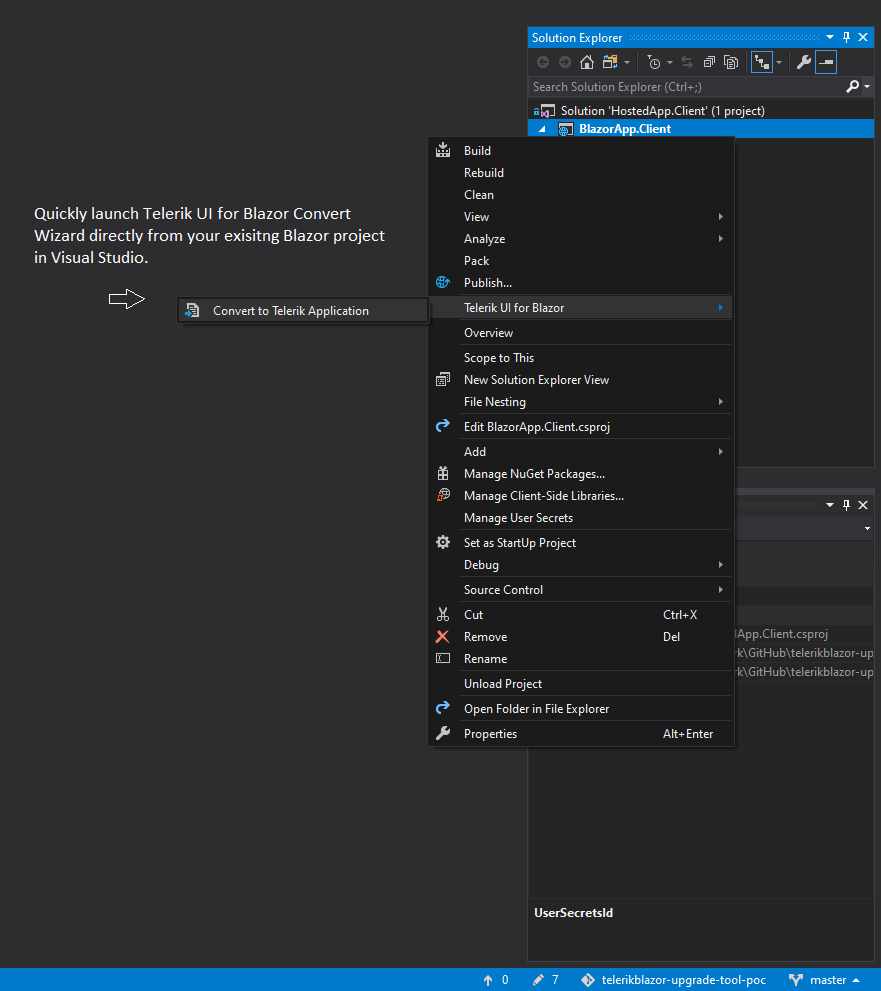The image size is (881, 991).
Task: Collapse the BlazorApp.Client project node
Action: (542, 129)
